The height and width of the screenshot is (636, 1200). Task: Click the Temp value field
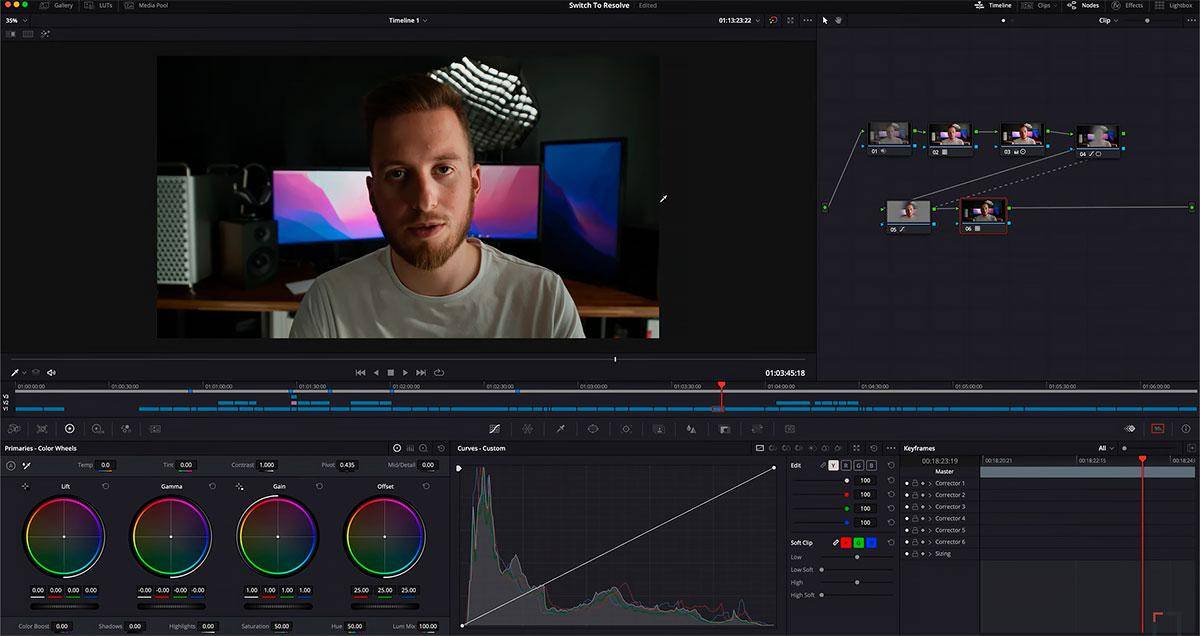pyautogui.click(x=106, y=465)
